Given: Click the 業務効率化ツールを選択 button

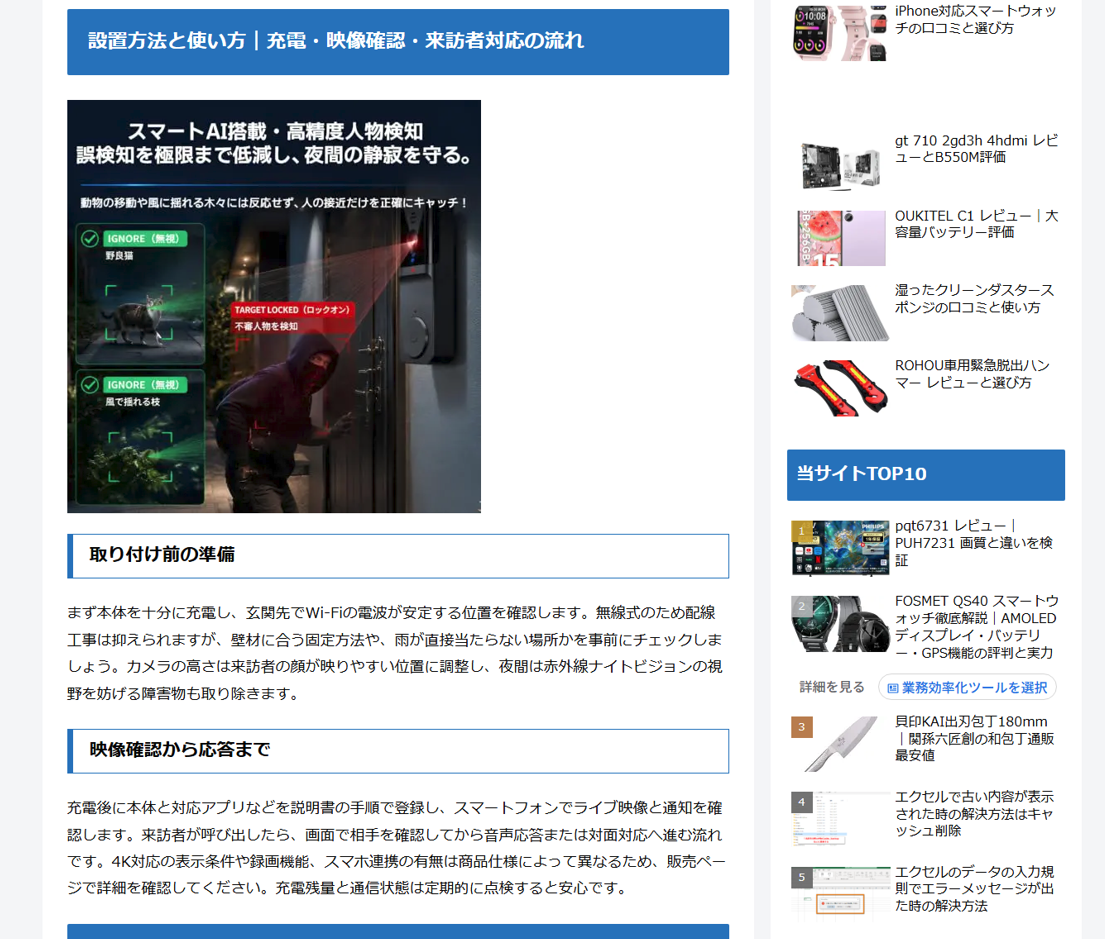Looking at the screenshot, I should point(967,687).
